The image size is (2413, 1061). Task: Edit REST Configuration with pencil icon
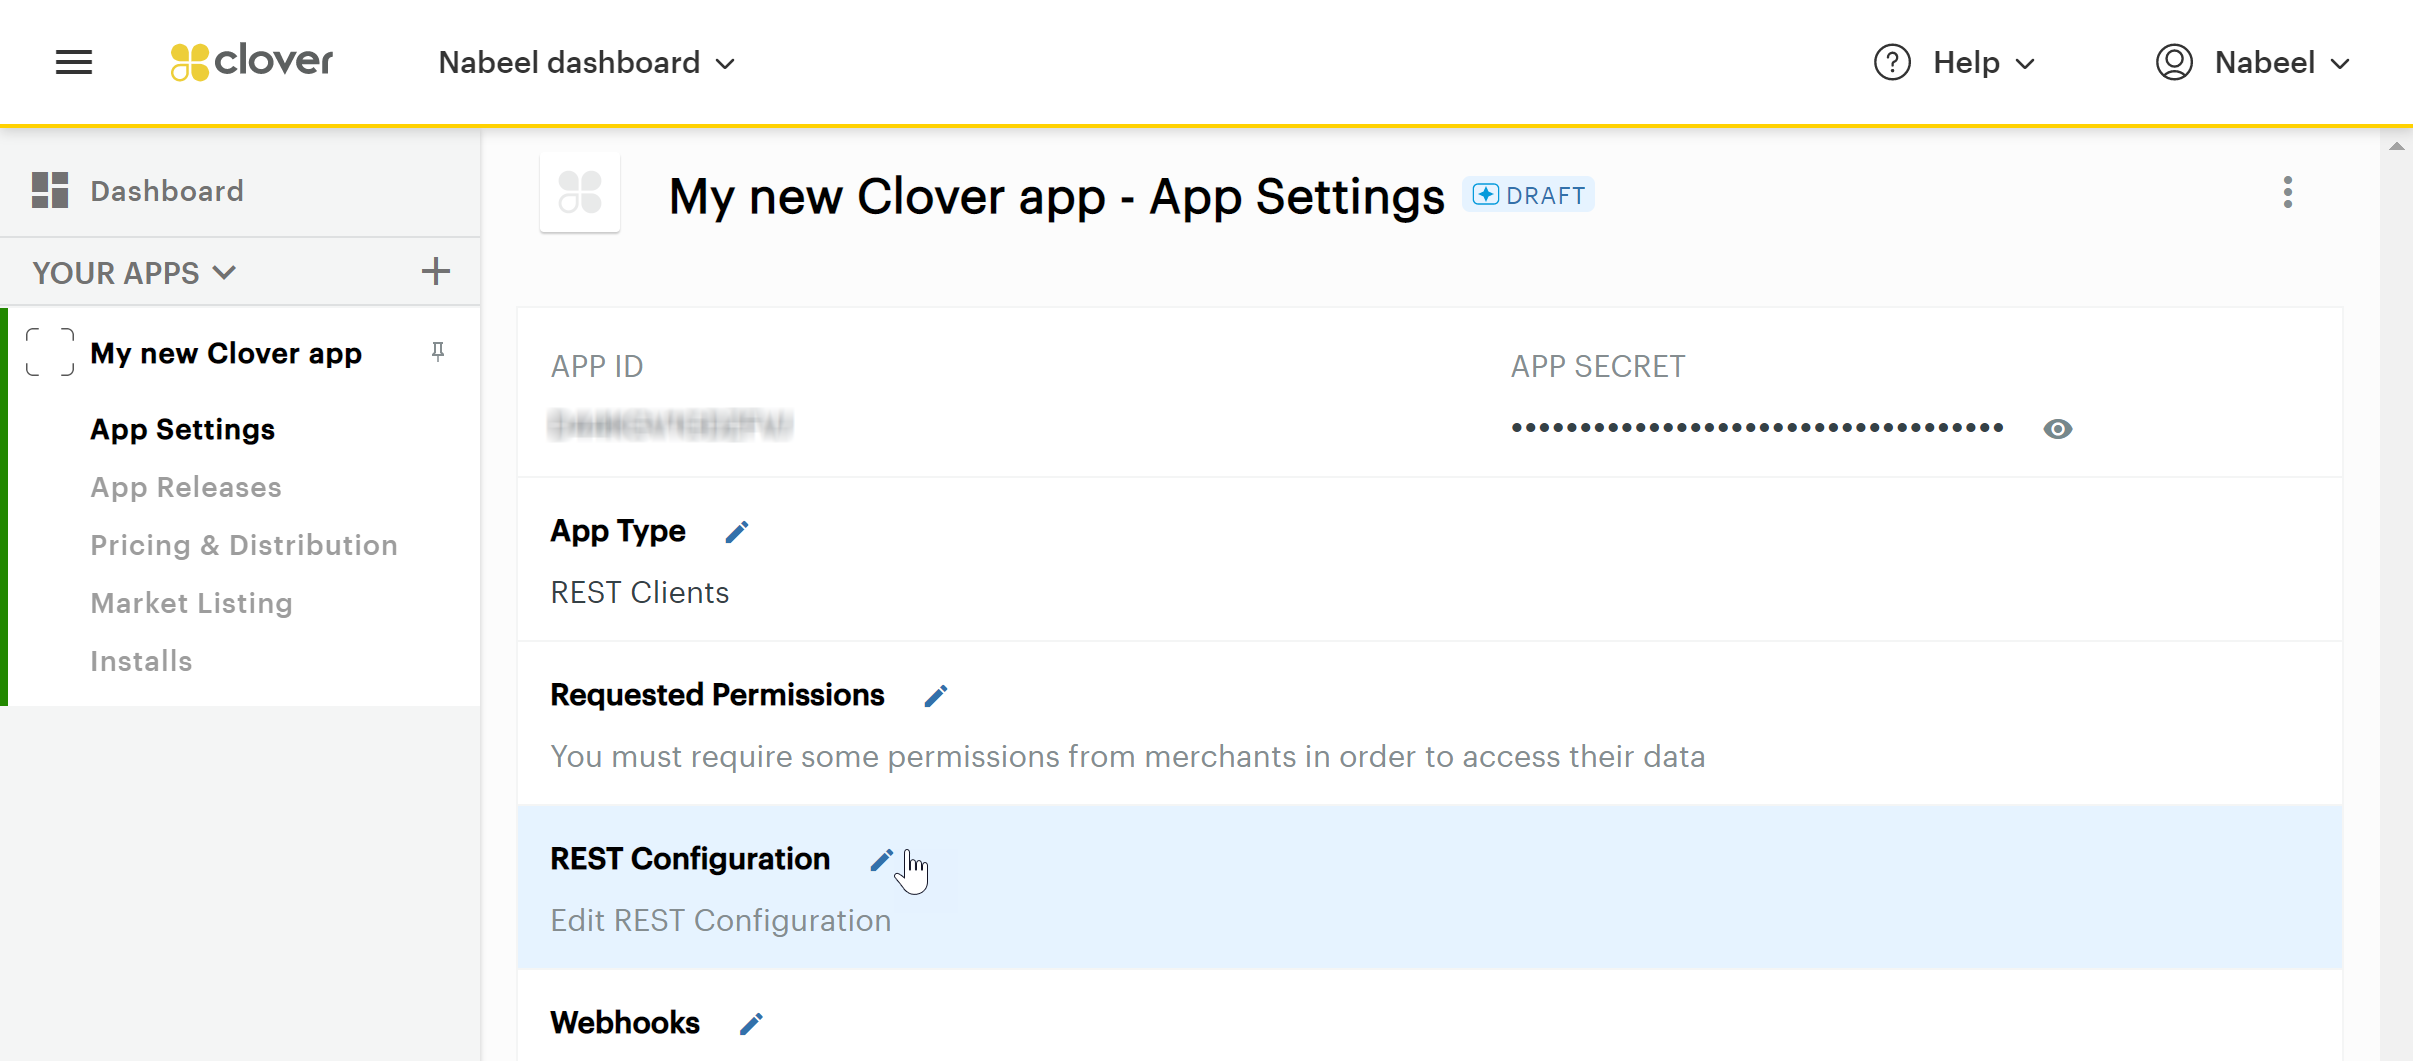882,860
